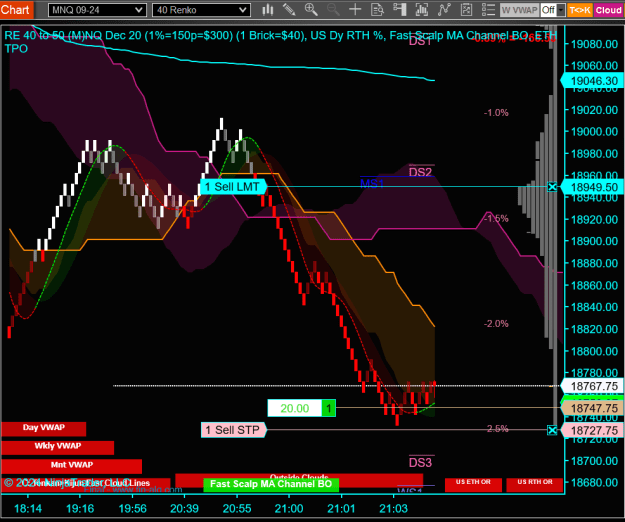Click the Day VWAP red label

(44, 428)
